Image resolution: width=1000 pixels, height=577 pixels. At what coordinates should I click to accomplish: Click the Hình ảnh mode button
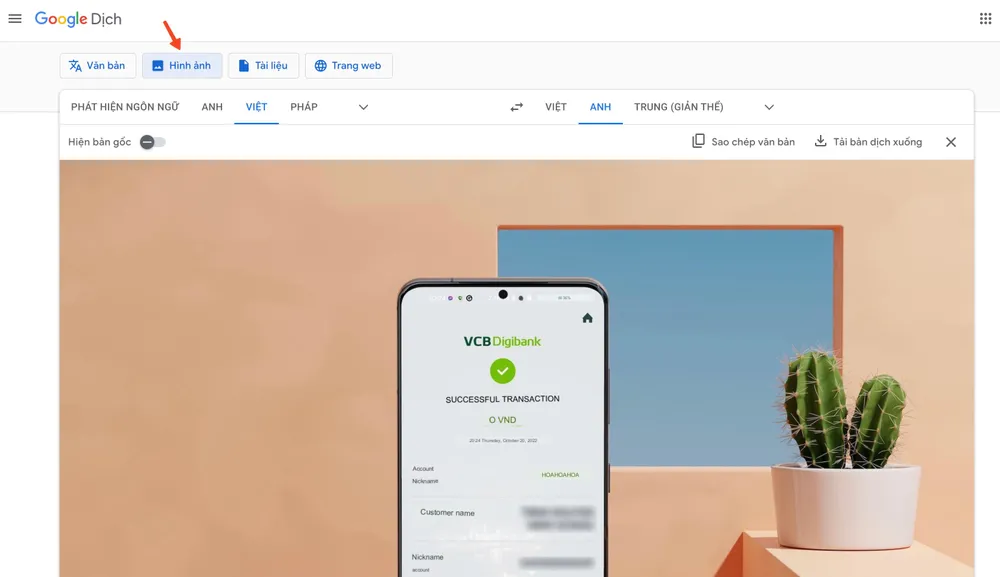click(182, 64)
